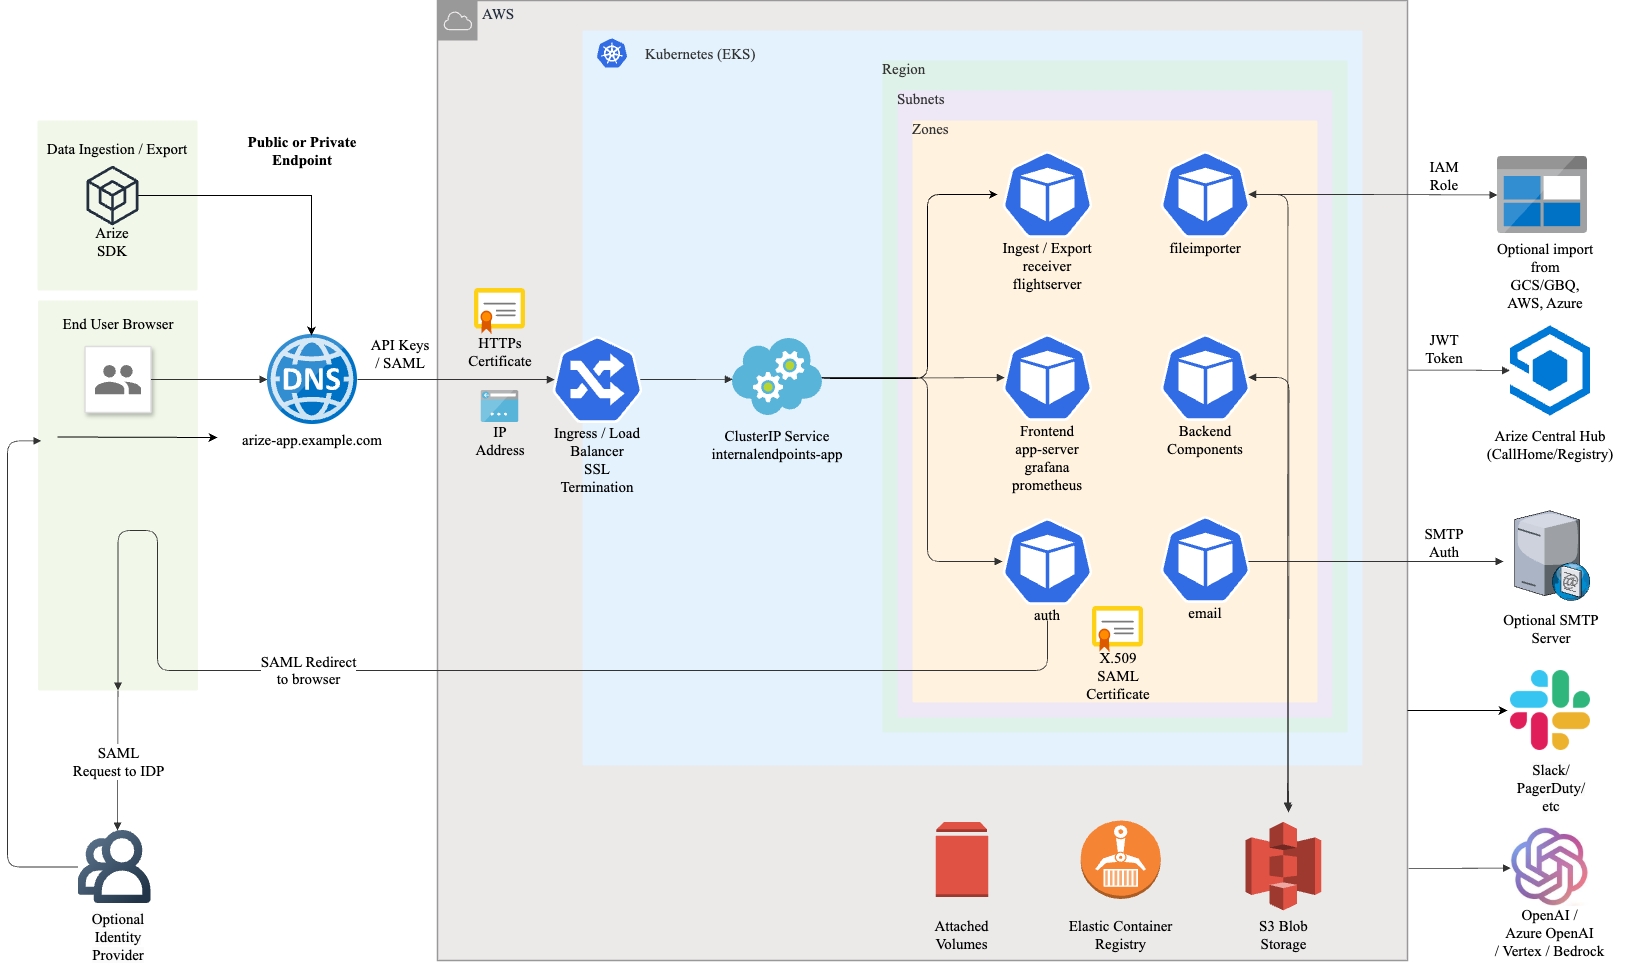Click the arize-app.example.com label
The image size is (1625, 965).
pyautogui.click(x=312, y=440)
